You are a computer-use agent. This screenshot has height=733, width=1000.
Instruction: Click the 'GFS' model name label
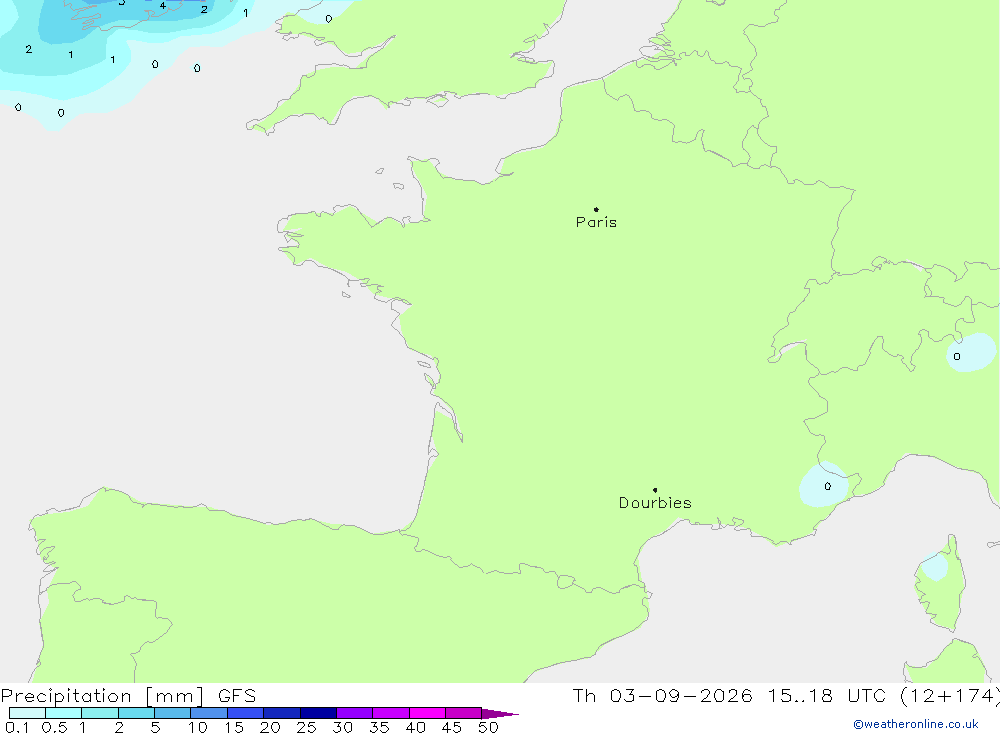[x=237, y=696]
